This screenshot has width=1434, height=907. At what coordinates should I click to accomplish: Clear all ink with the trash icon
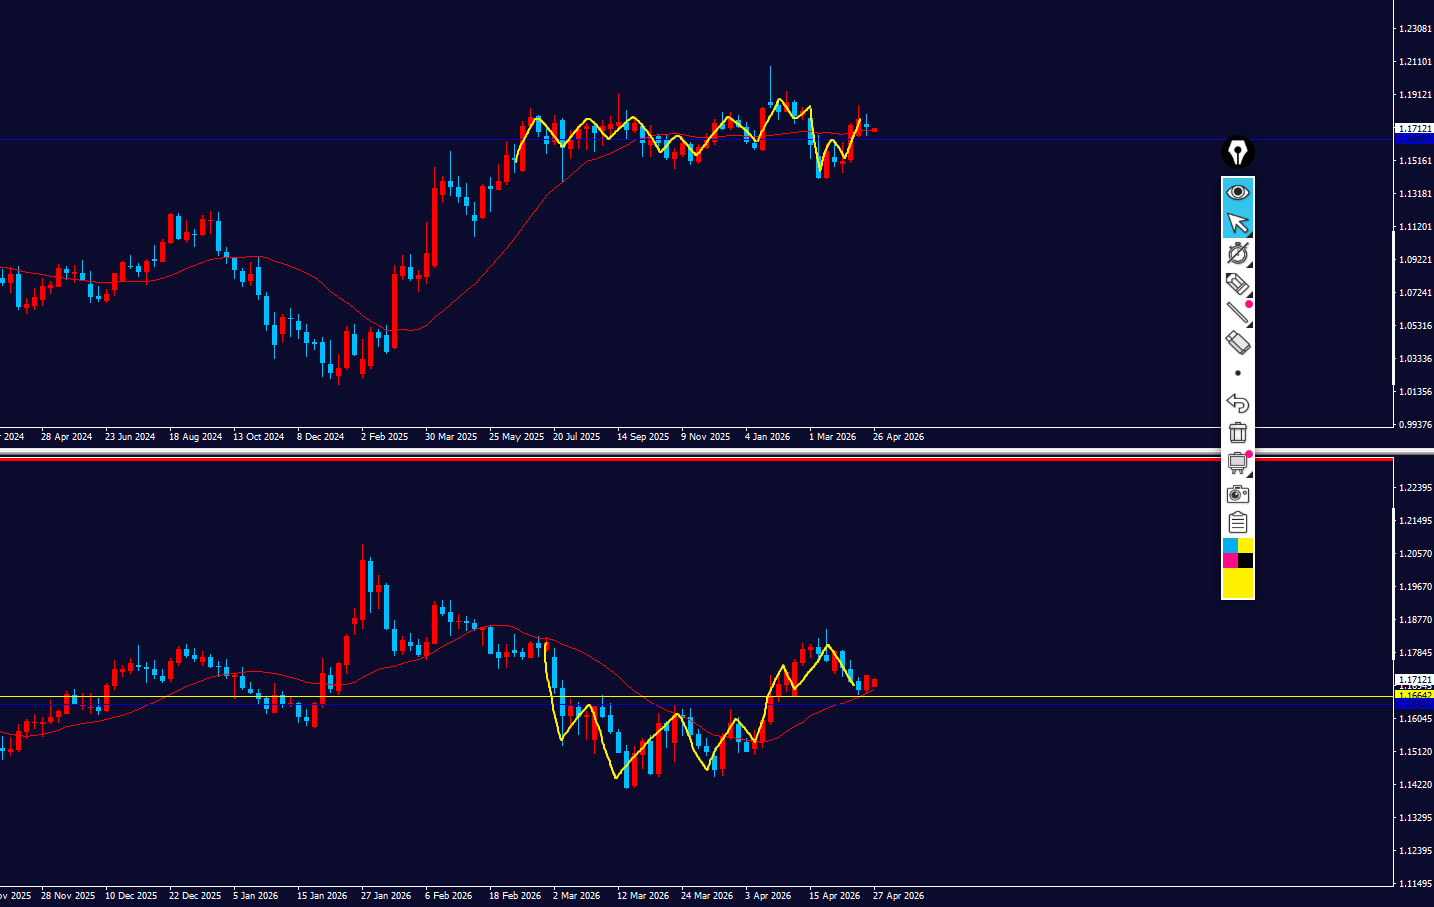tap(1238, 433)
